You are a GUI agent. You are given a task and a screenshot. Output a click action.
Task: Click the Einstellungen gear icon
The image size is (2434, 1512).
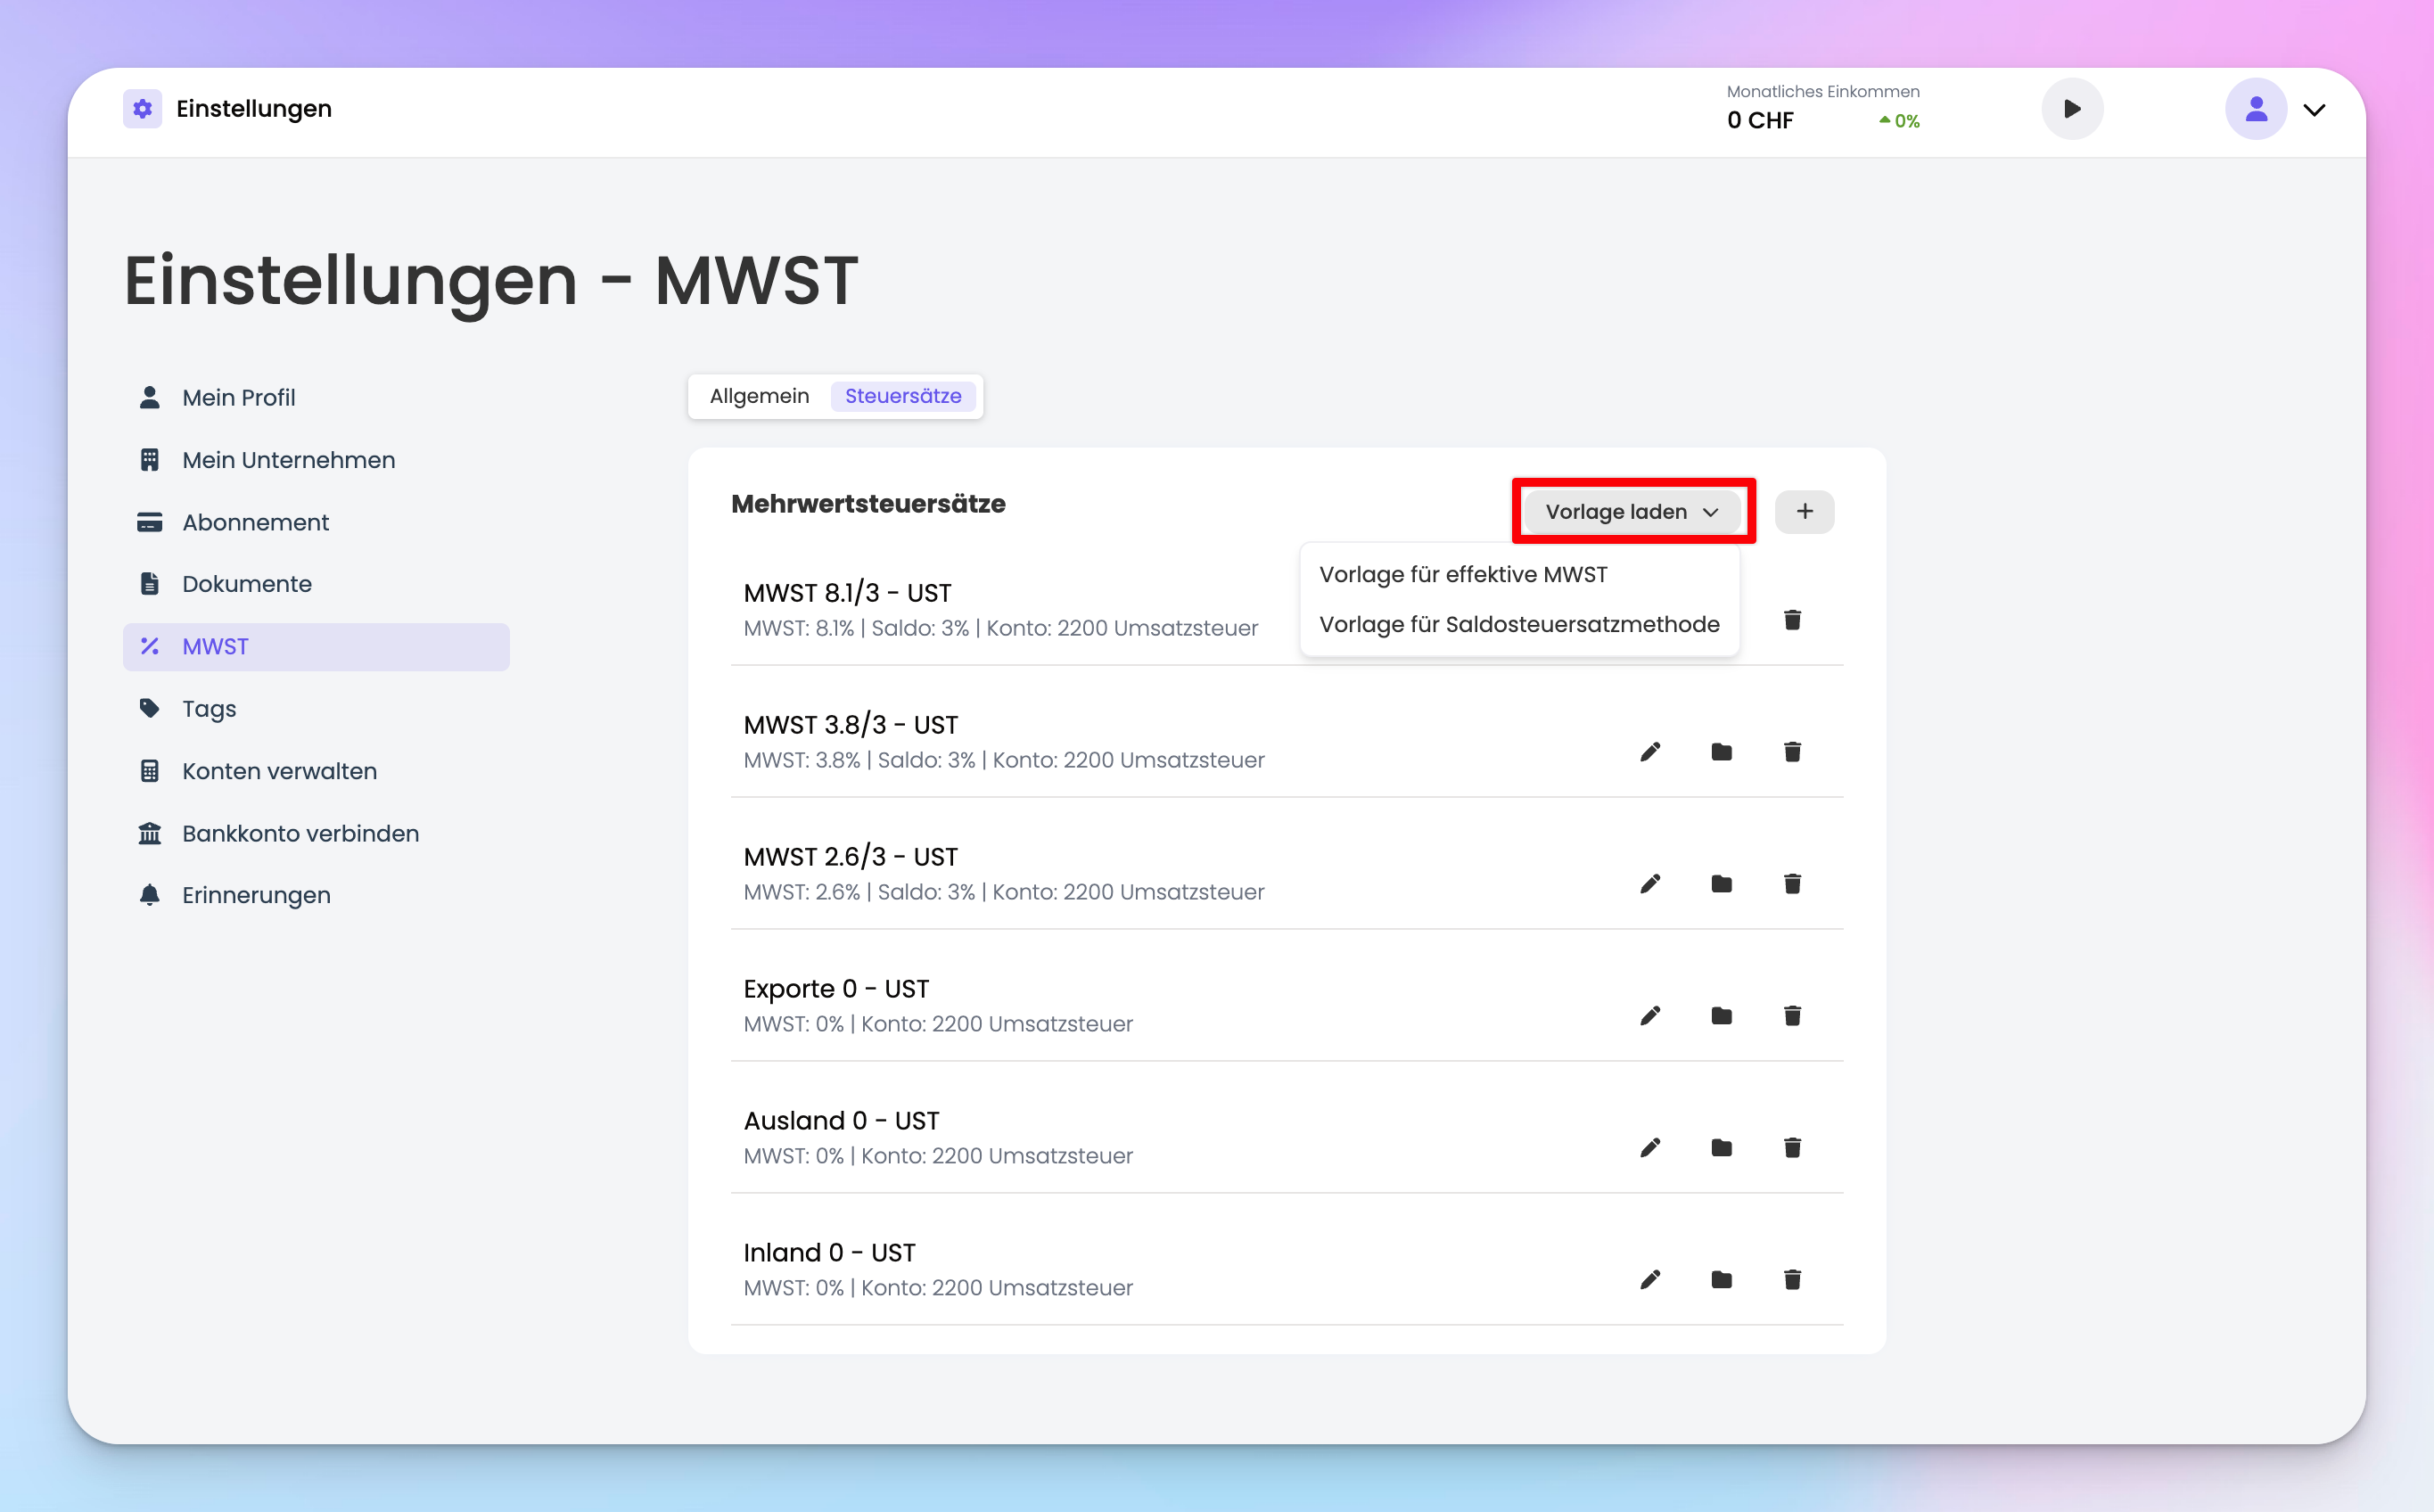[x=143, y=109]
